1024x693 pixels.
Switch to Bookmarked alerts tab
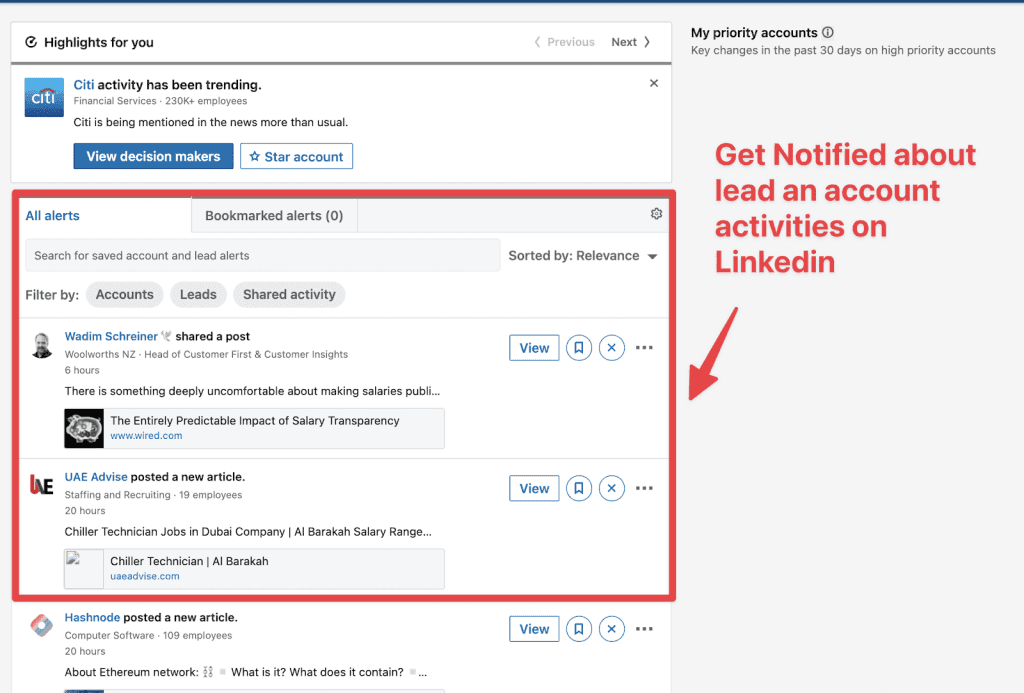pyautogui.click(x=274, y=216)
